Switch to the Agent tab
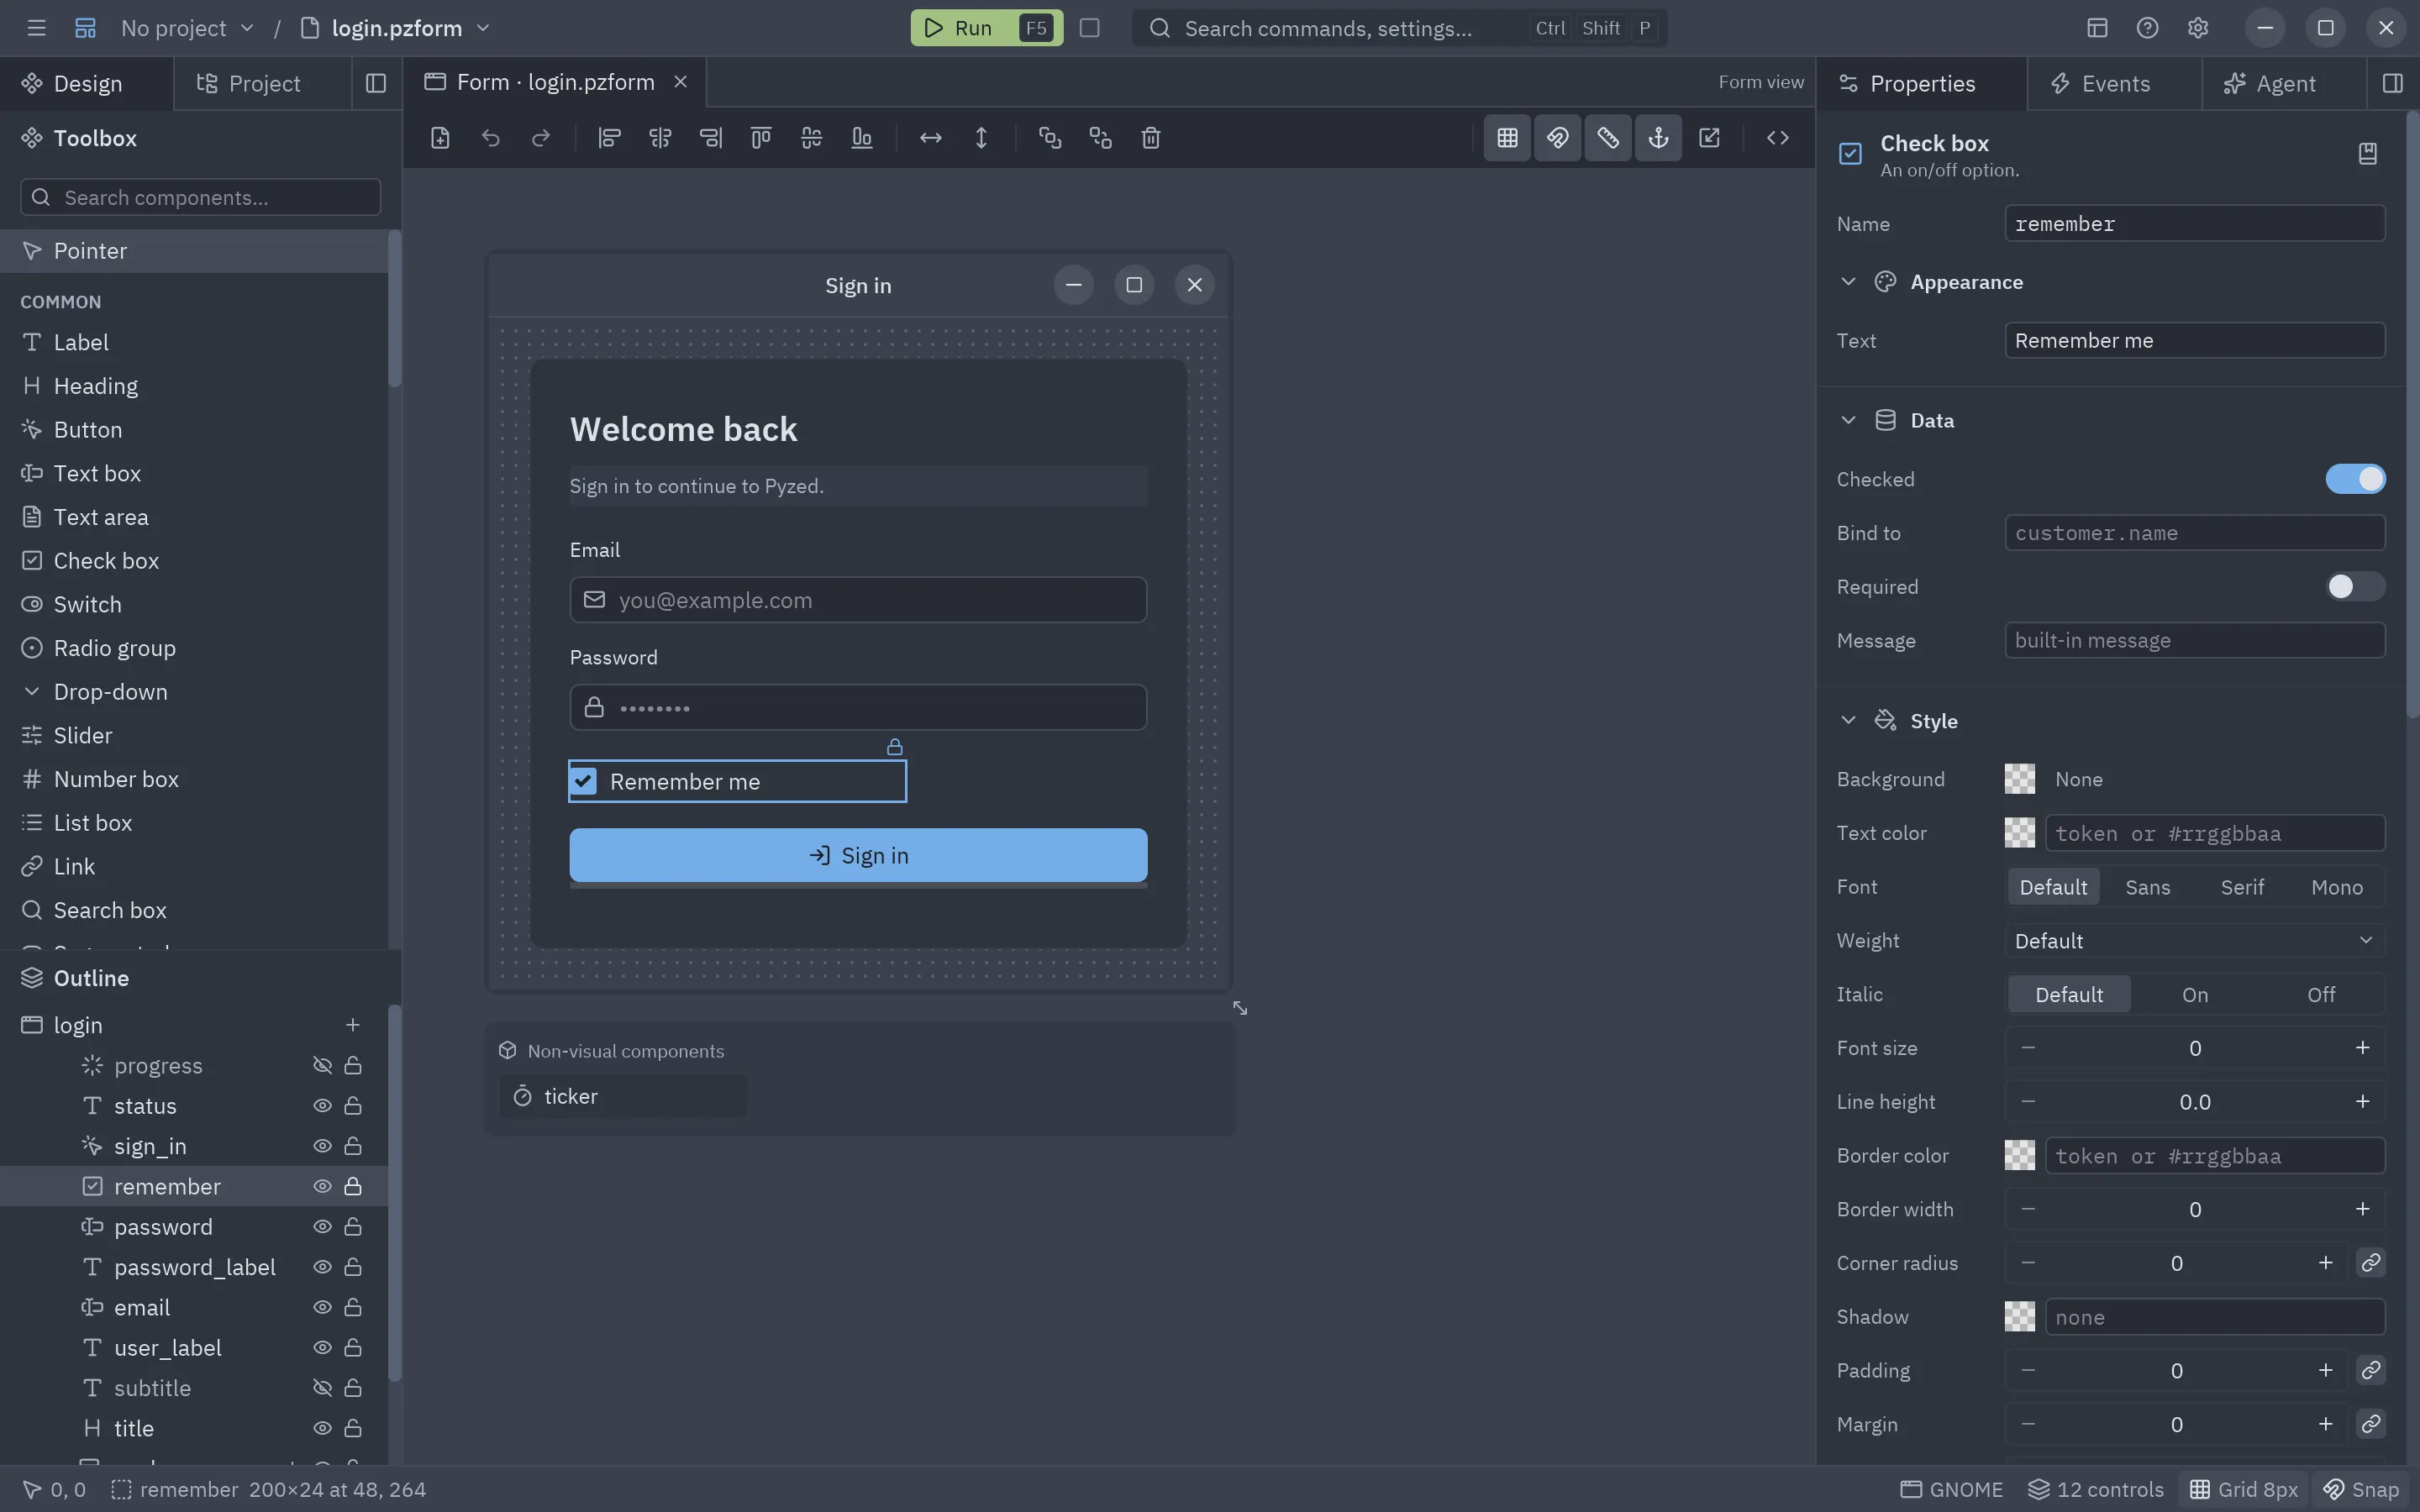The height and width of the screenshot is (1512, 2420). pos(2284,83)
